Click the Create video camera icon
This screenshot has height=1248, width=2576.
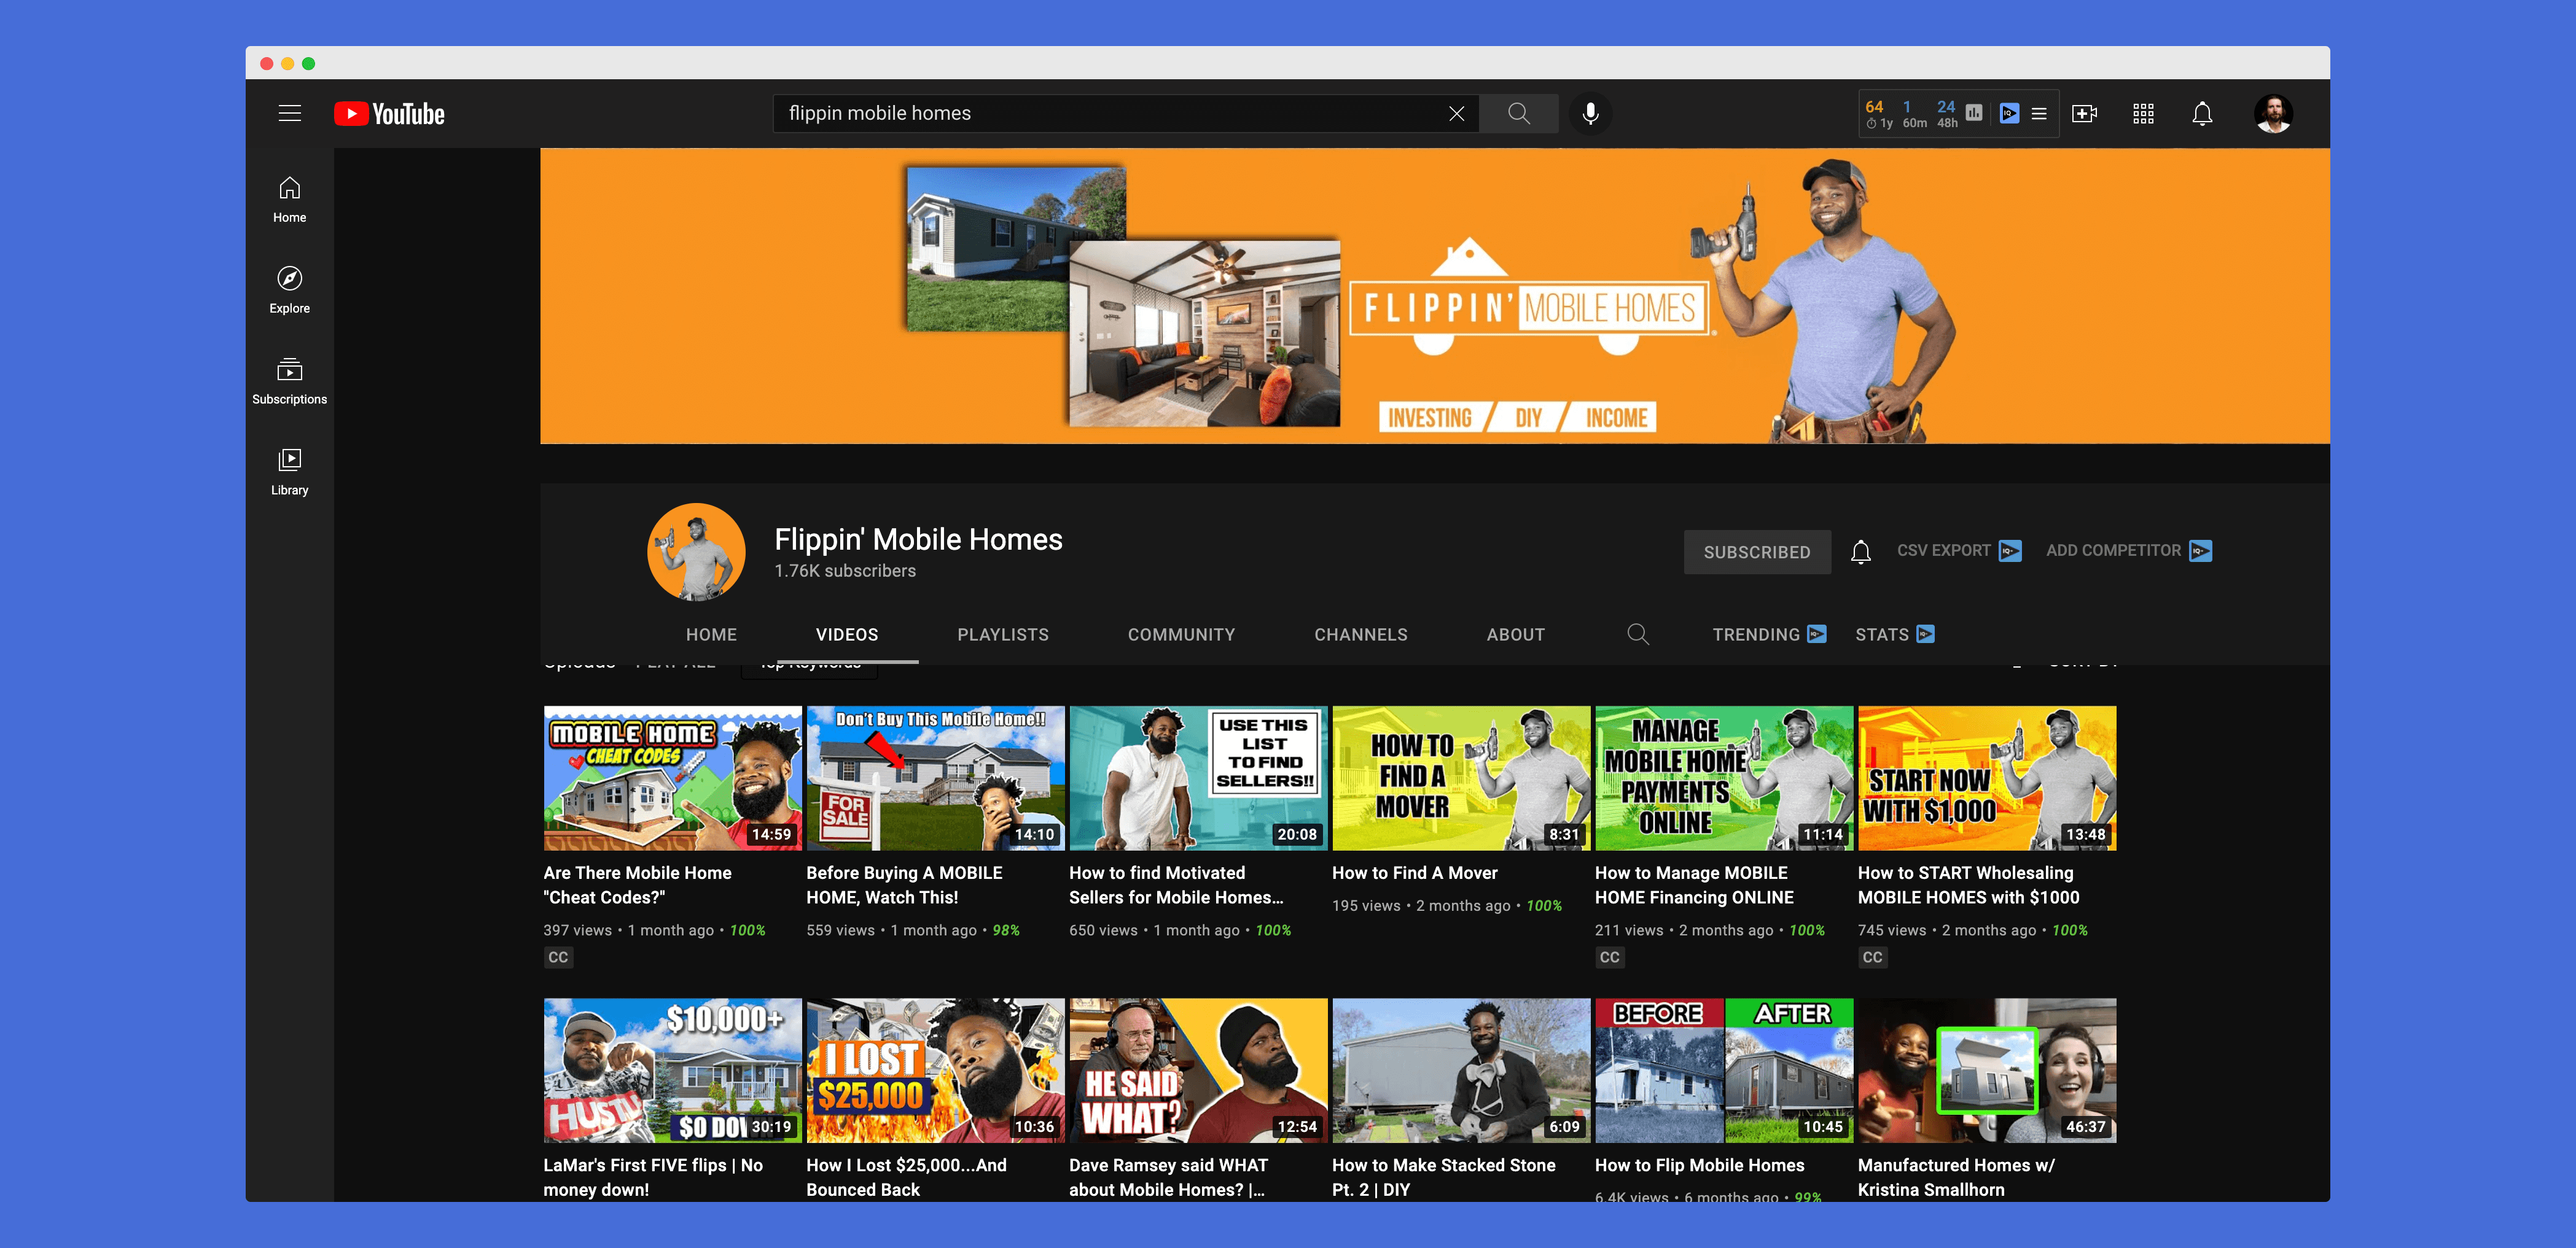[x=2084, y=113]
